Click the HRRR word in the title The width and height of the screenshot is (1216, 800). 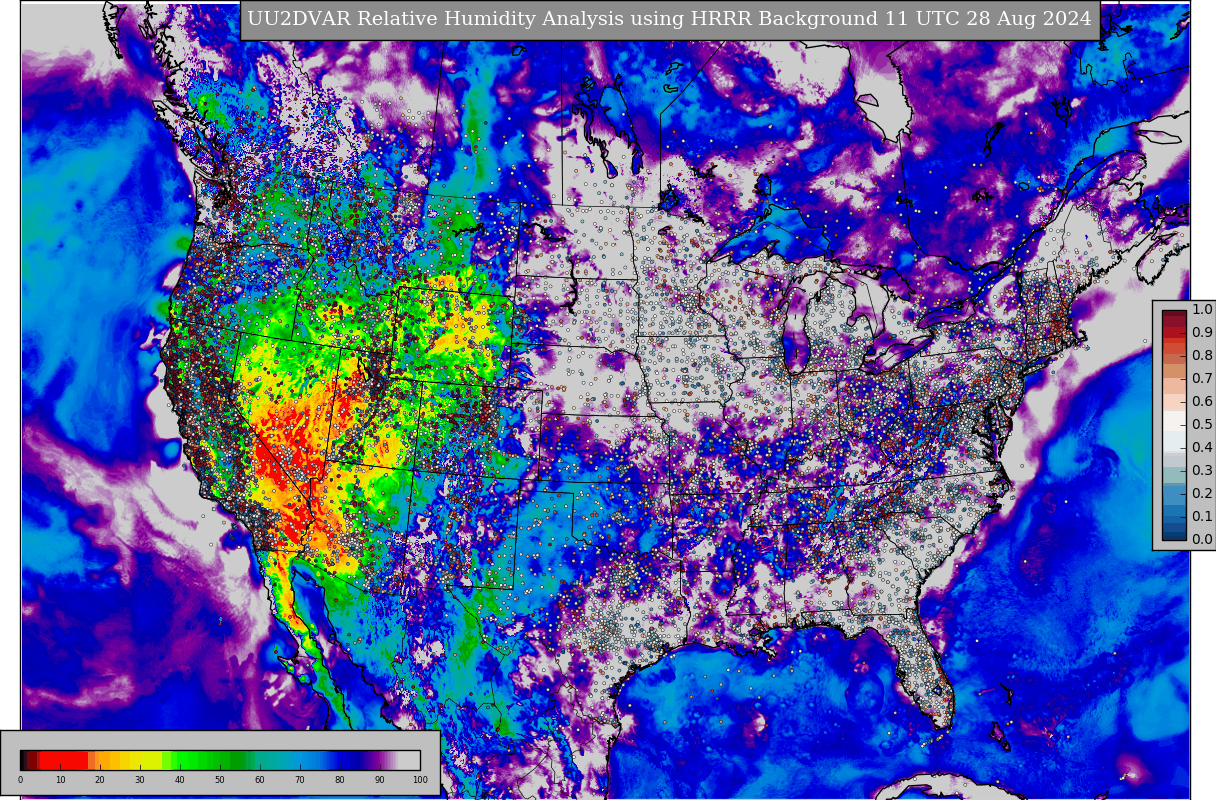pos(724,20)
